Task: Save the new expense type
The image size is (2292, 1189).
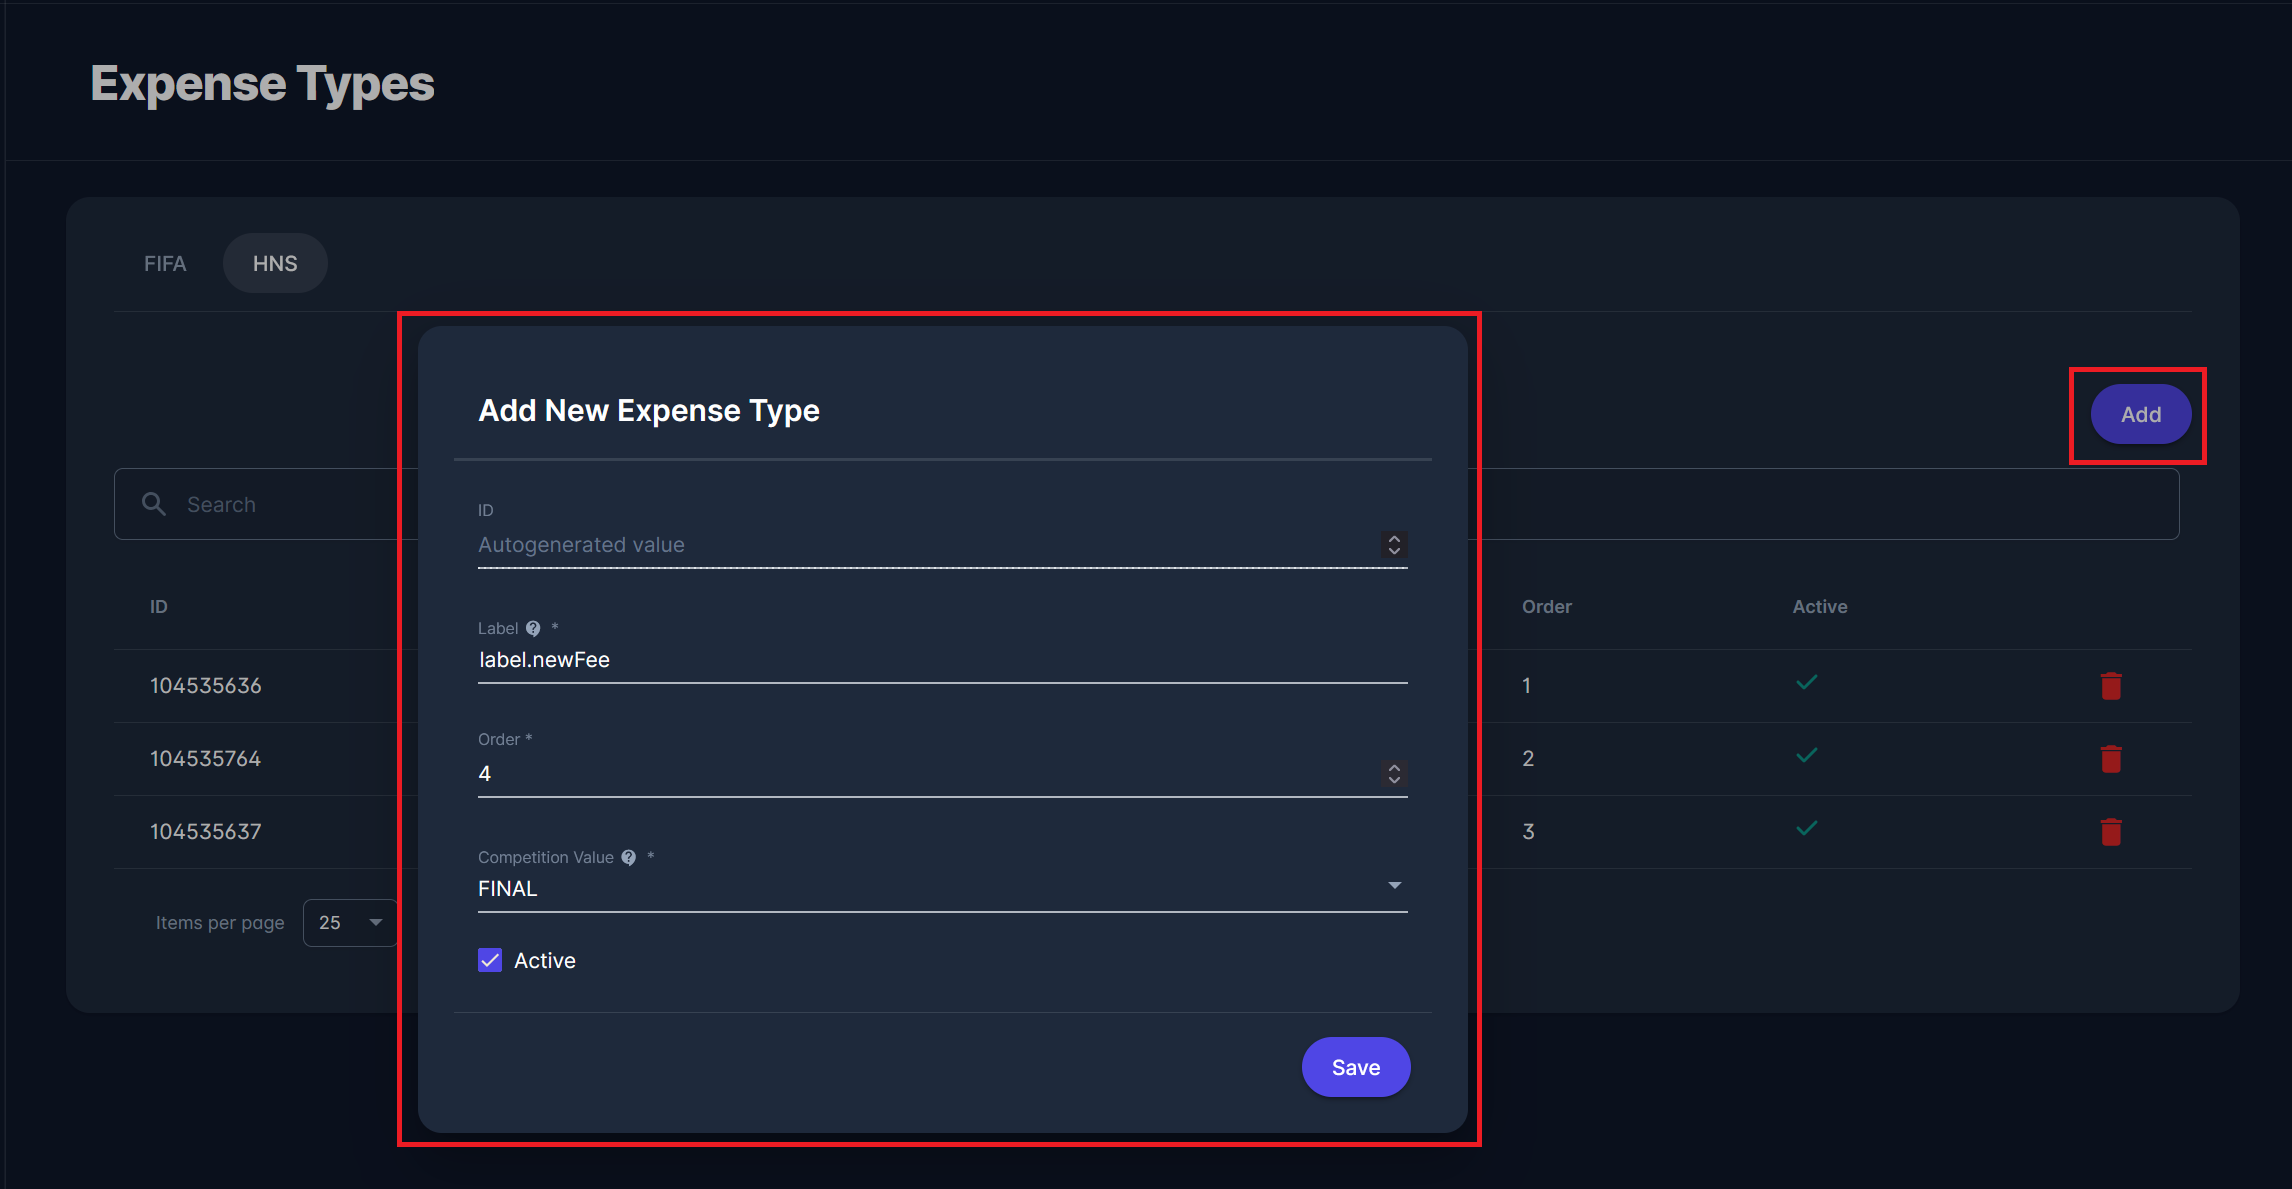Action: coord(1355,1067)
